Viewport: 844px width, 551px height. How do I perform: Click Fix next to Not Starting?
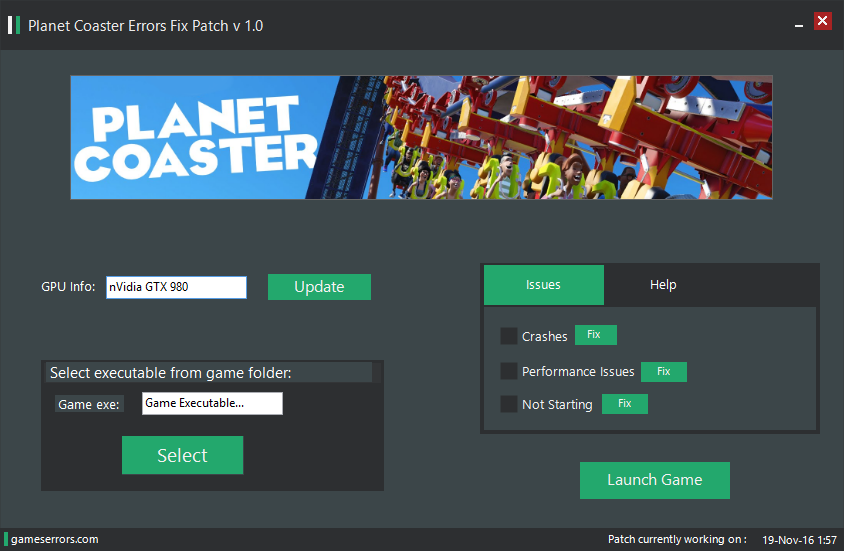click(624, 404)
